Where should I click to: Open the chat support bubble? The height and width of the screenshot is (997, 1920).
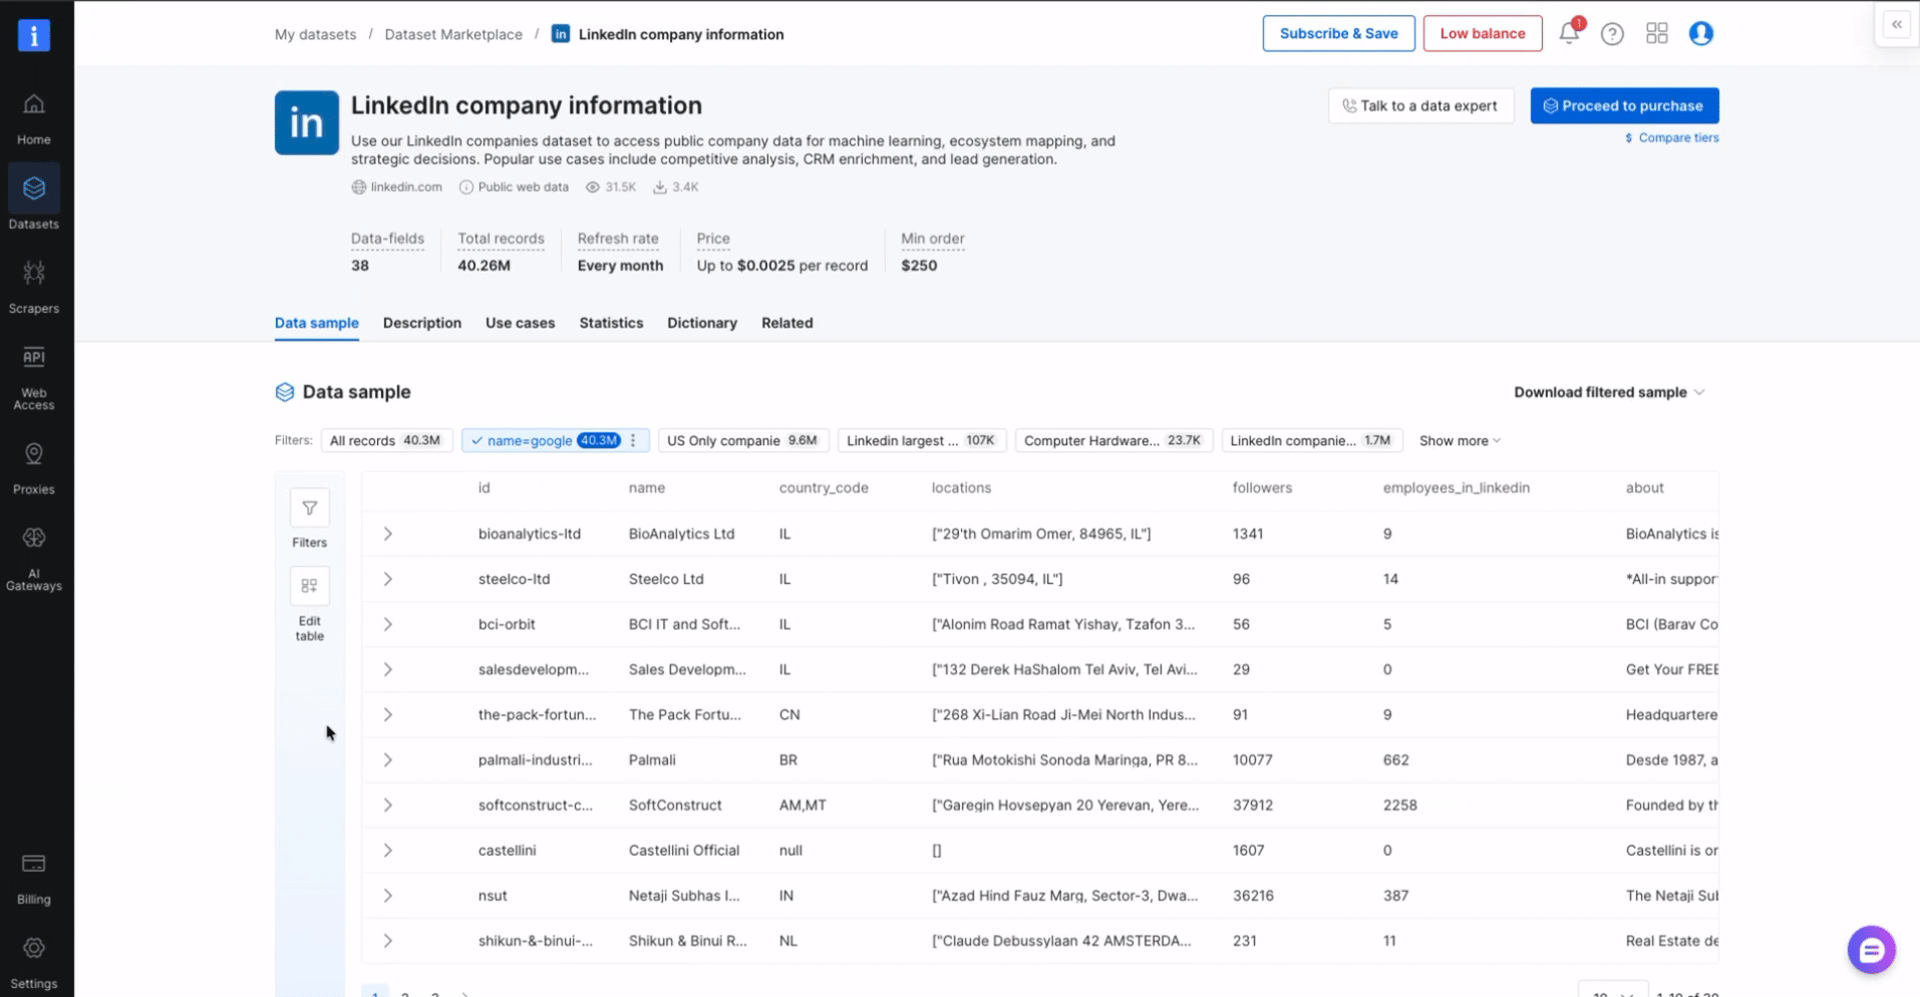pyautogui.click(x=1872, y=950)
